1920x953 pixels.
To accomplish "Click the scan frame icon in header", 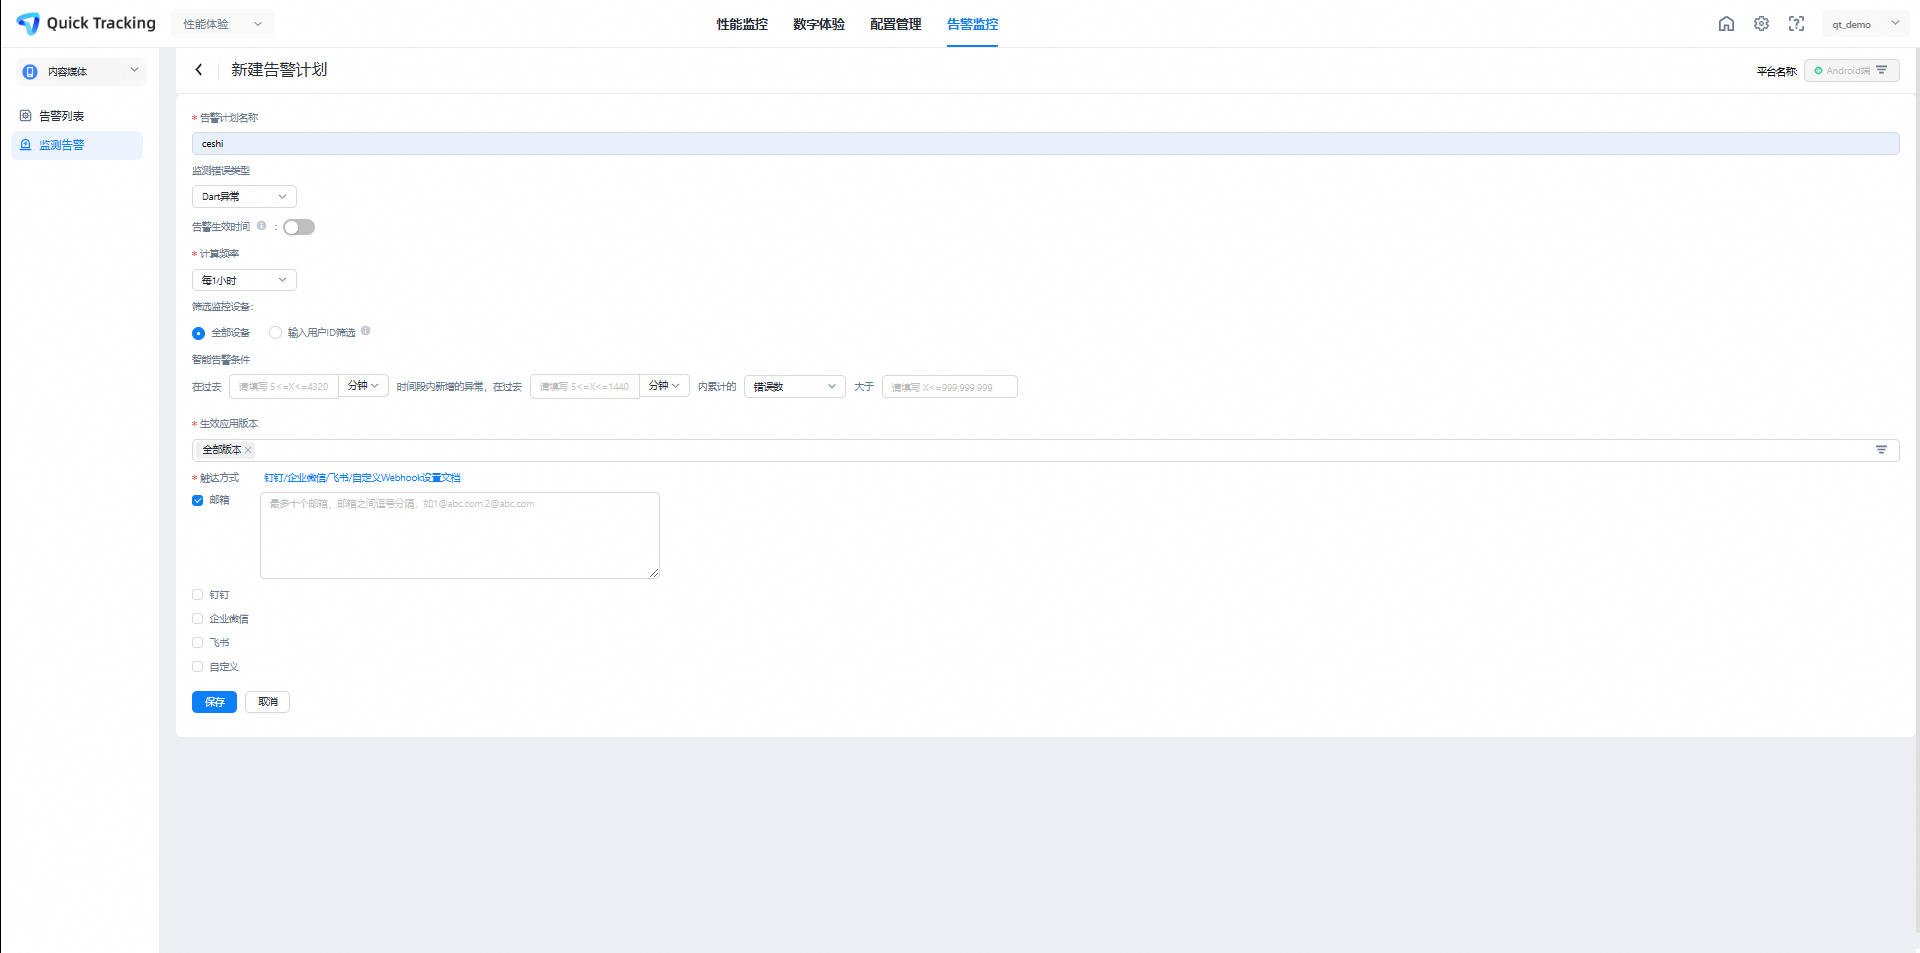I will pos(1796,24).
